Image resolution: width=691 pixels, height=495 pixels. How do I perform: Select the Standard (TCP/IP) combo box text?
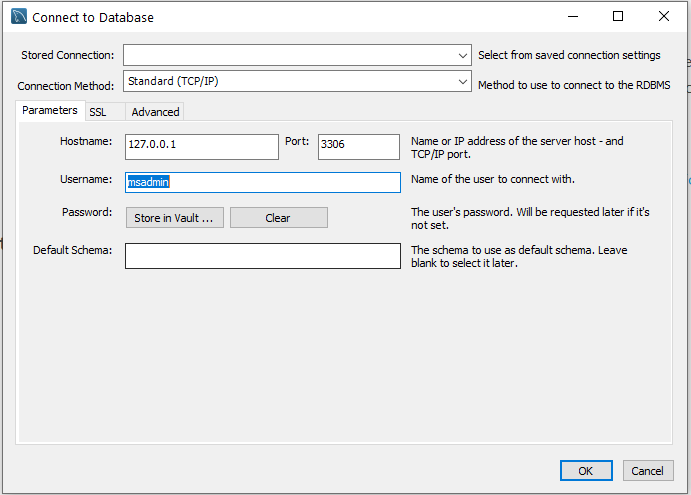click(173, 81)
